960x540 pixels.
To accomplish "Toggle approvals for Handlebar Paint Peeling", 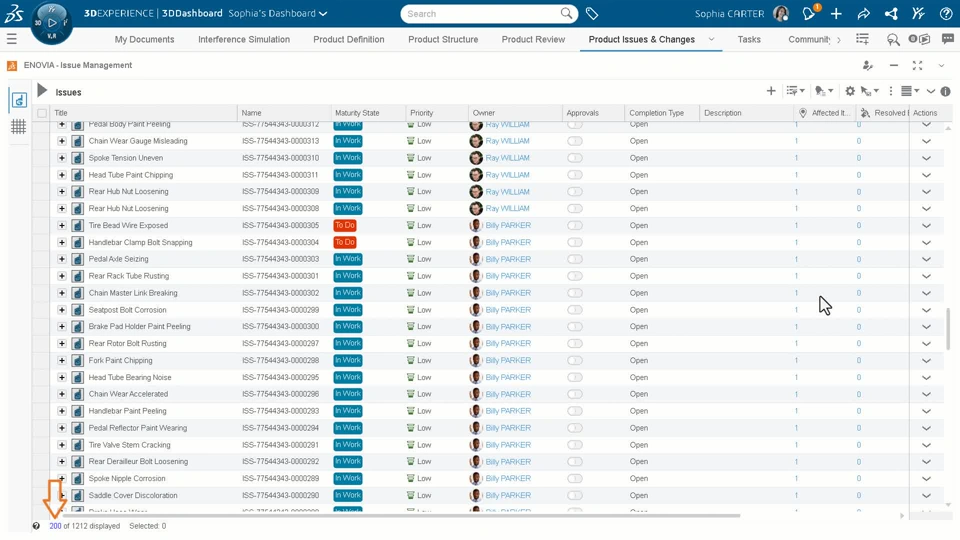I will pos(575,411).
